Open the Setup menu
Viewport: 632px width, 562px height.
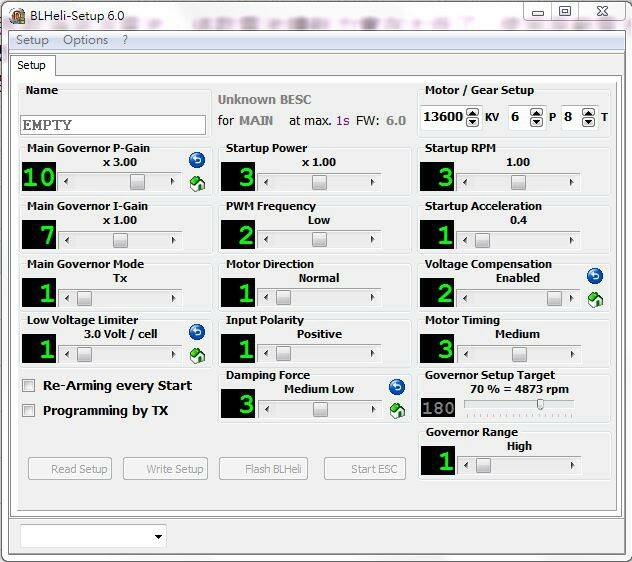(32, 40)
